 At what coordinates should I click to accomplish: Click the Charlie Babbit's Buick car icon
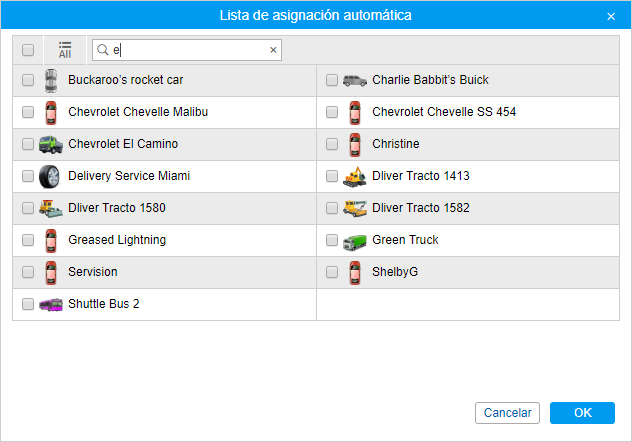point(354,80)
